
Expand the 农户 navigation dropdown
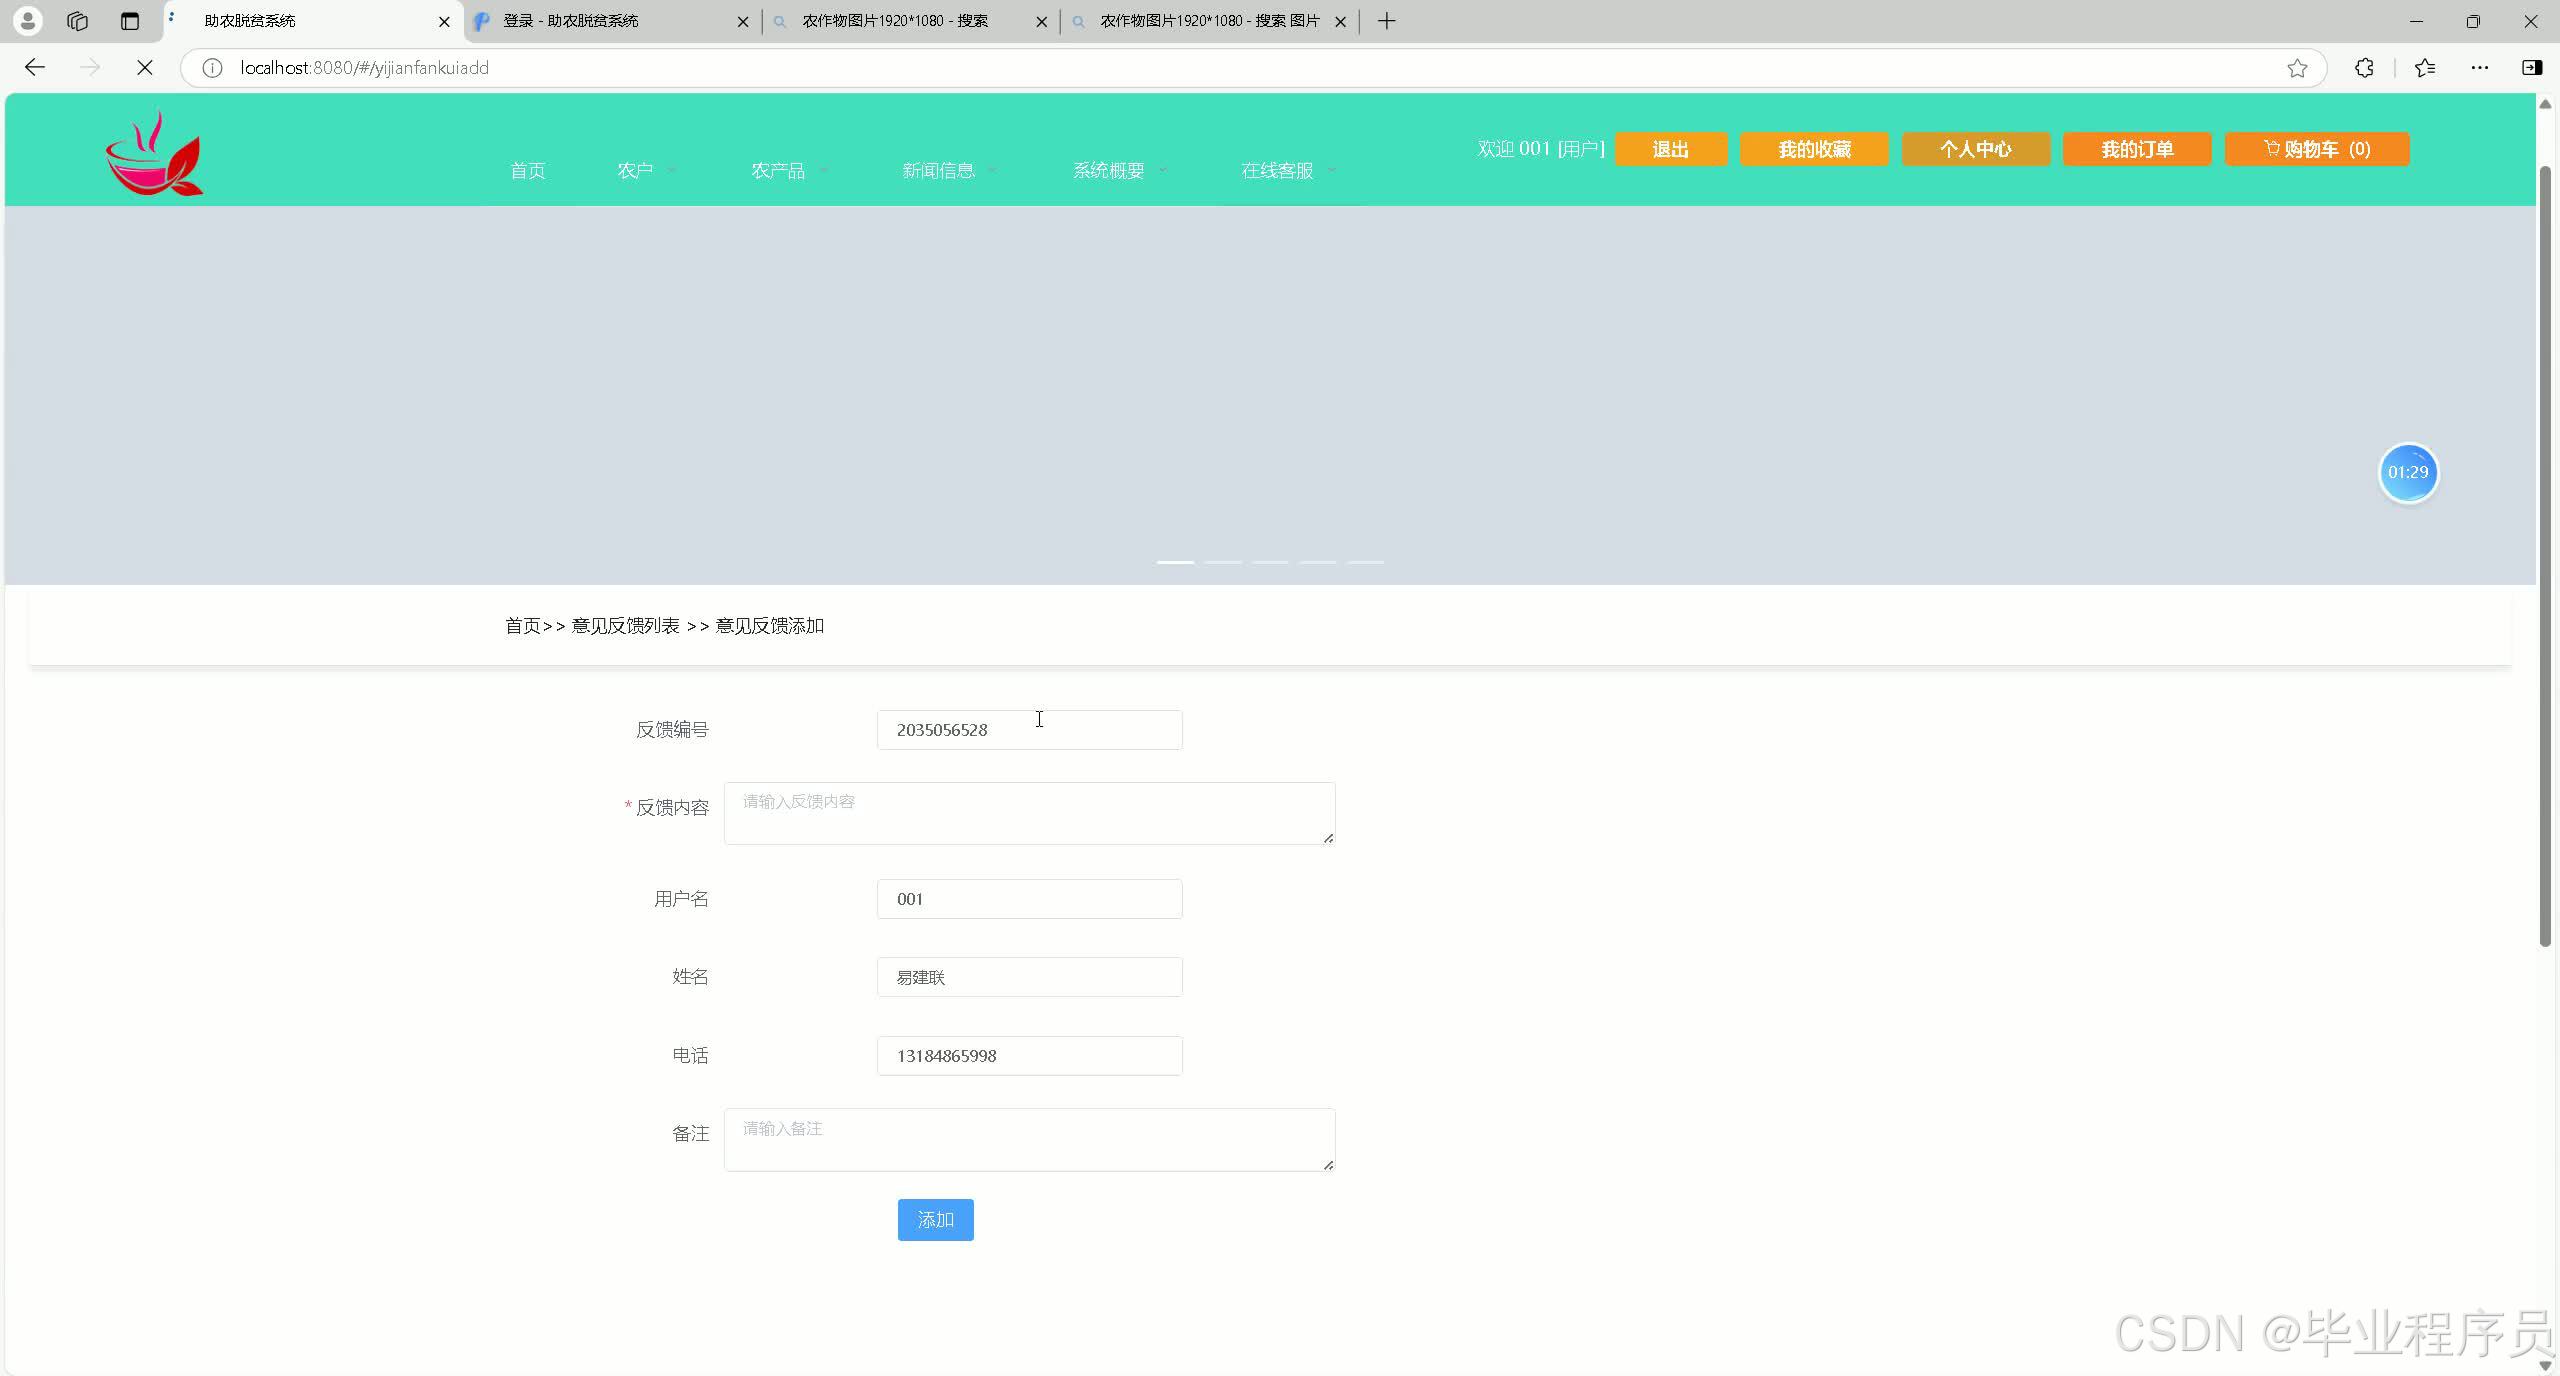tap(646, 171)
